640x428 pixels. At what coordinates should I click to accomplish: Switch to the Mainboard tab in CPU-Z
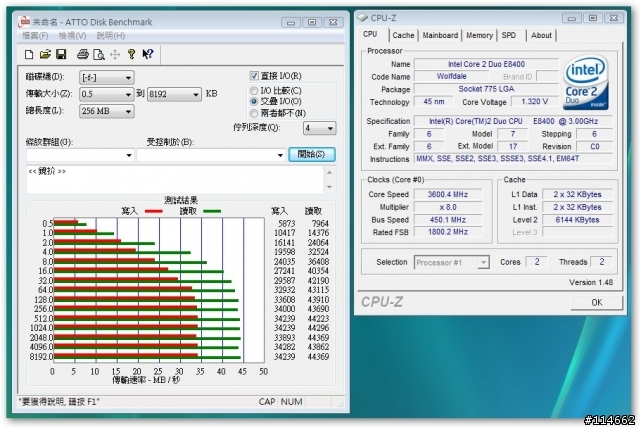click(x=440, y=35)
